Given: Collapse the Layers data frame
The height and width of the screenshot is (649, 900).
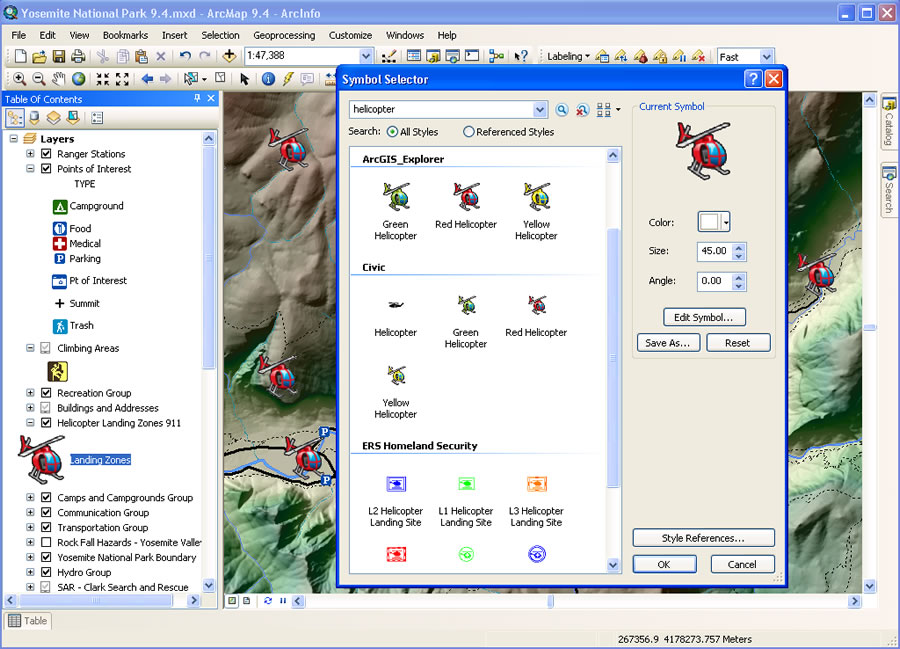Looking at the screenshot, I should pos(14,139).
